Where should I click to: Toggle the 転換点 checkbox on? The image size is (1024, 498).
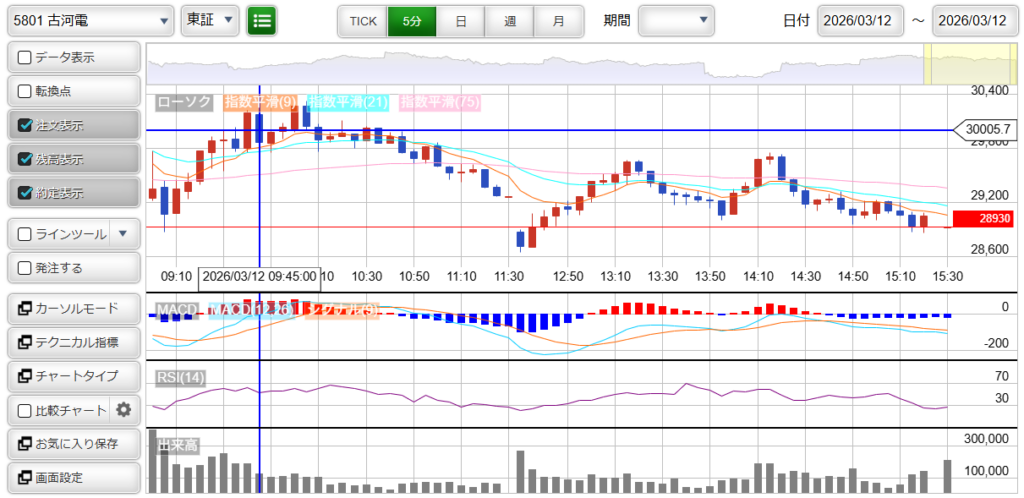[x=25, y=92]
